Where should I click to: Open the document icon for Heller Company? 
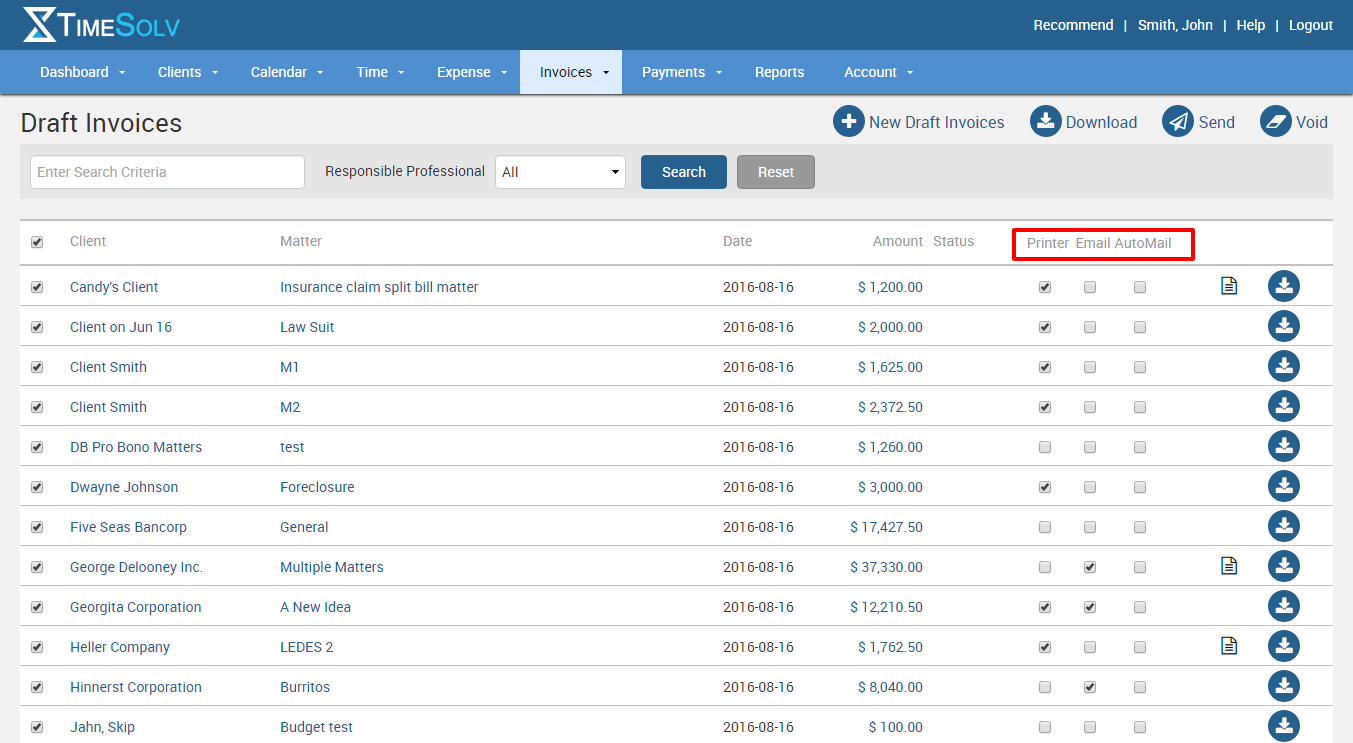click(1229, 646)
